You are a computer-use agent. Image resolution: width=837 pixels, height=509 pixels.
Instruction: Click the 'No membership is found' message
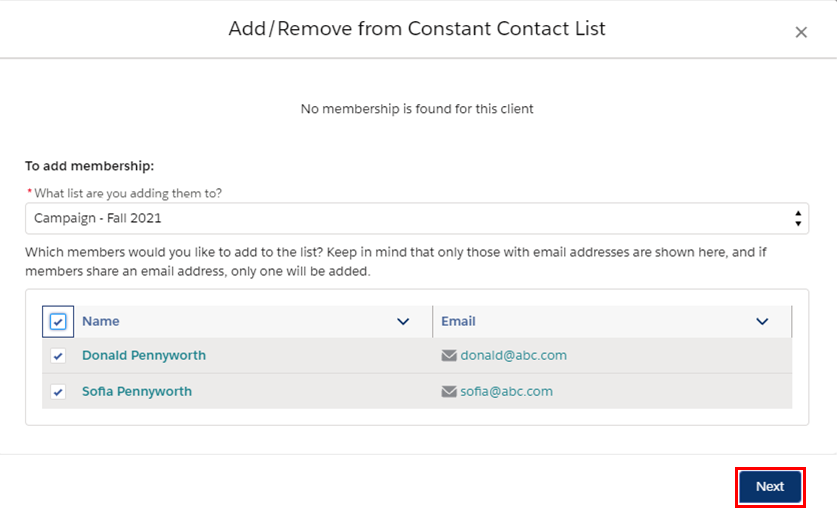pos(417,109)
